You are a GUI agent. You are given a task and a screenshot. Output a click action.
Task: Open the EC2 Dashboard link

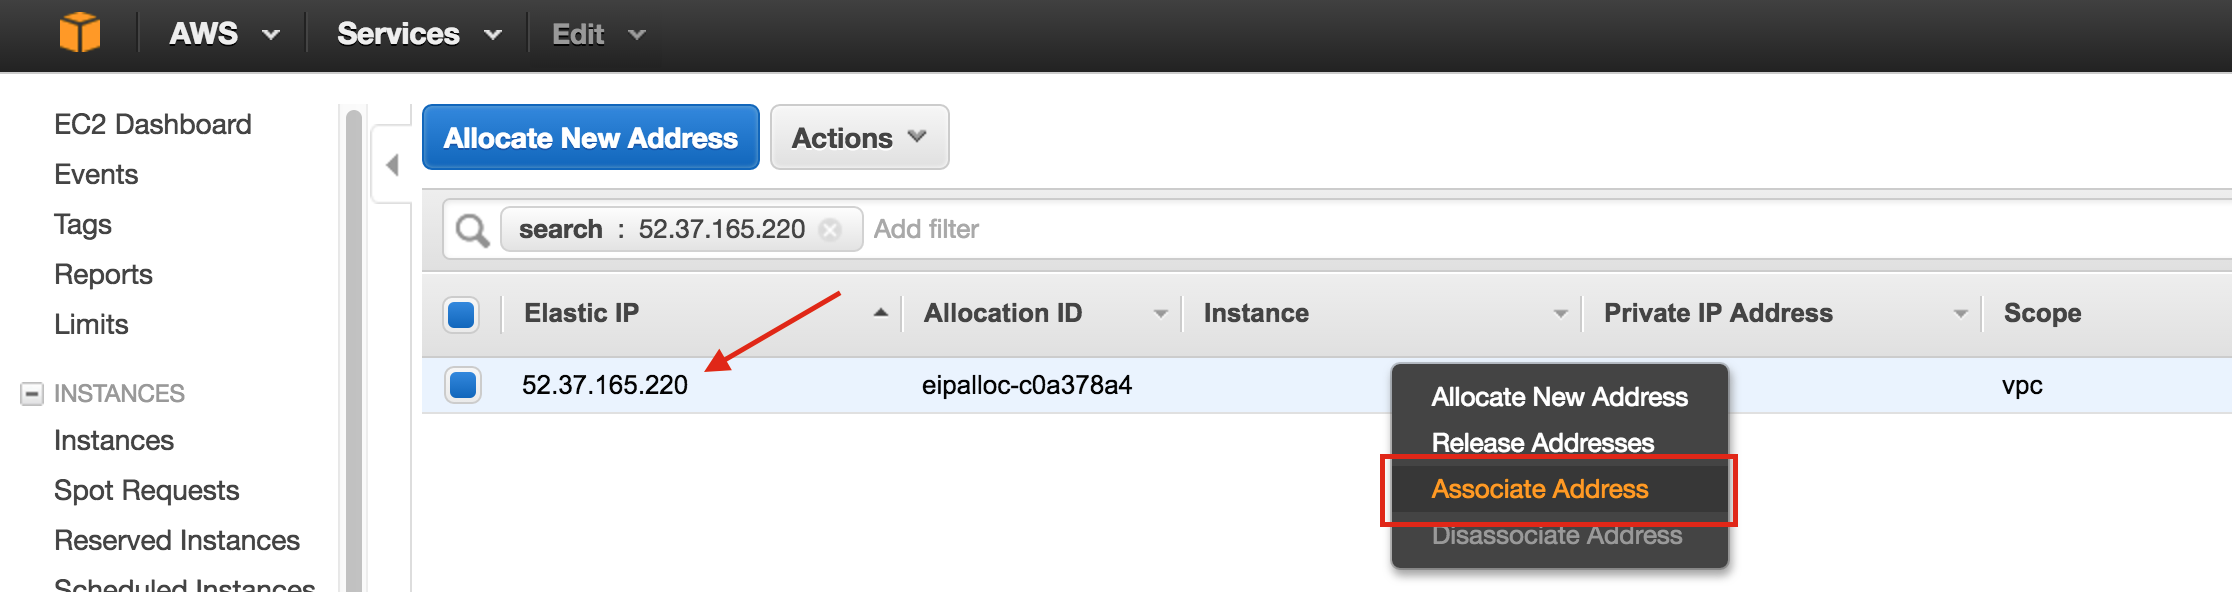(x=153, y=124)
